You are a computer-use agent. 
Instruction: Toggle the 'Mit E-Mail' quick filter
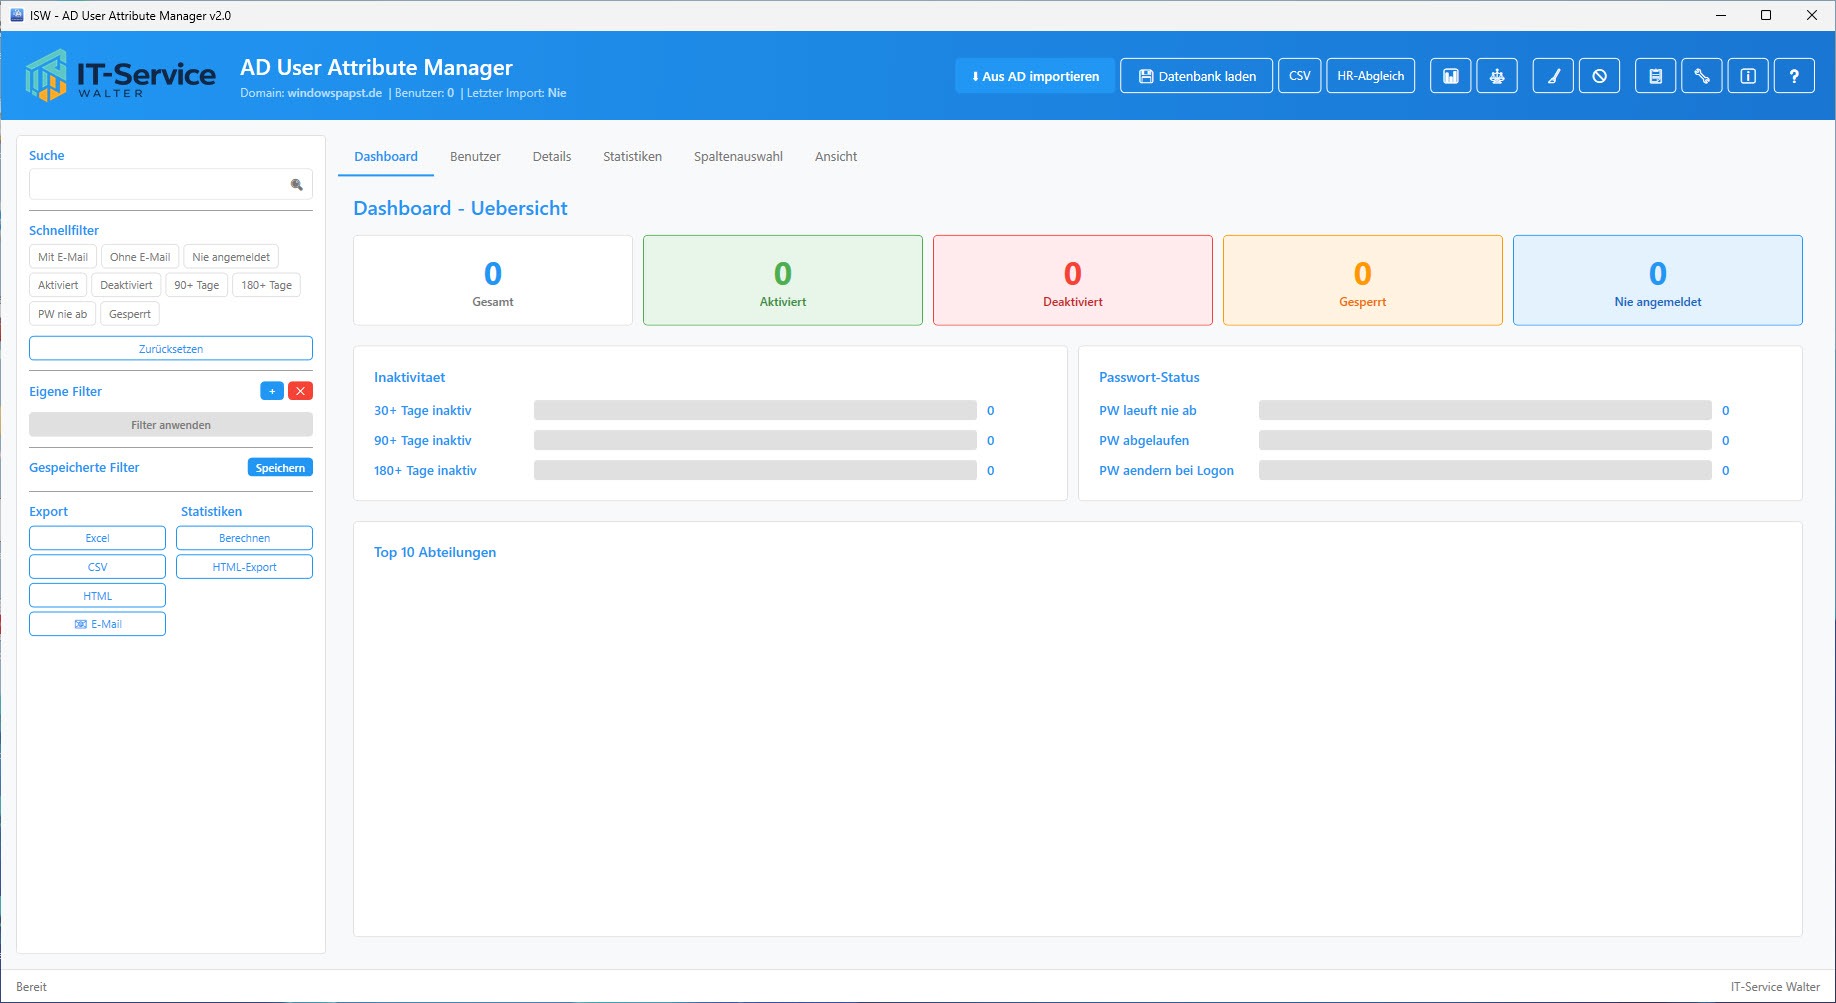click(x=63, y=257)
